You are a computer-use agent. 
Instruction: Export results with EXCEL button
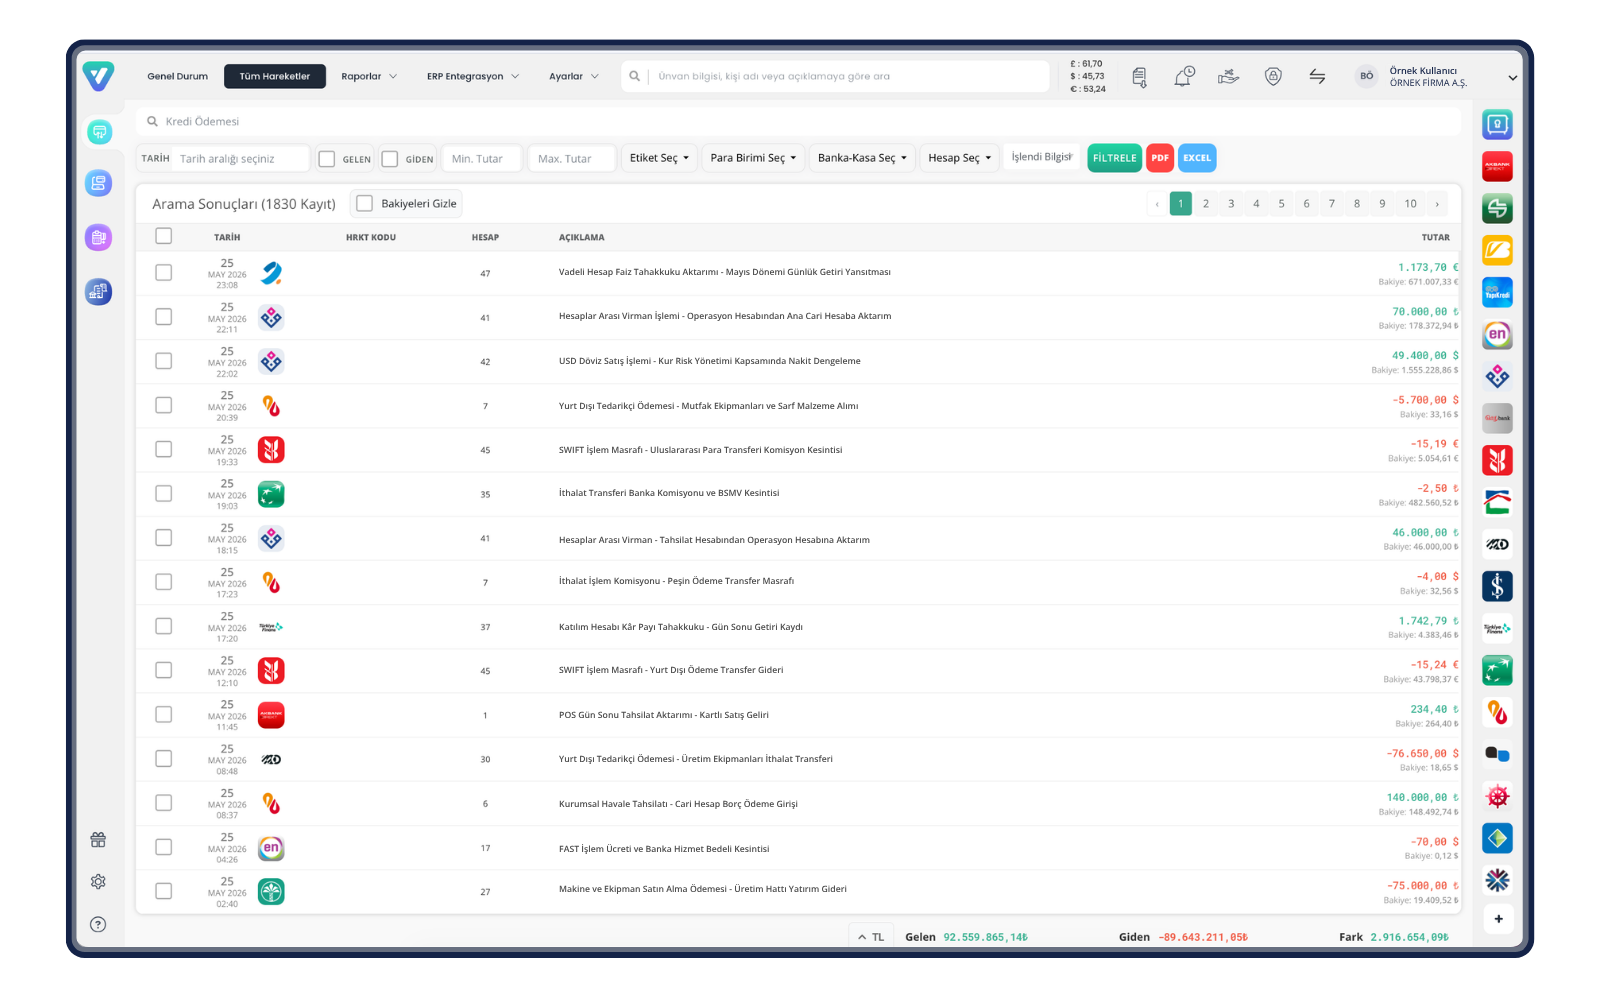coord(1197,158)
